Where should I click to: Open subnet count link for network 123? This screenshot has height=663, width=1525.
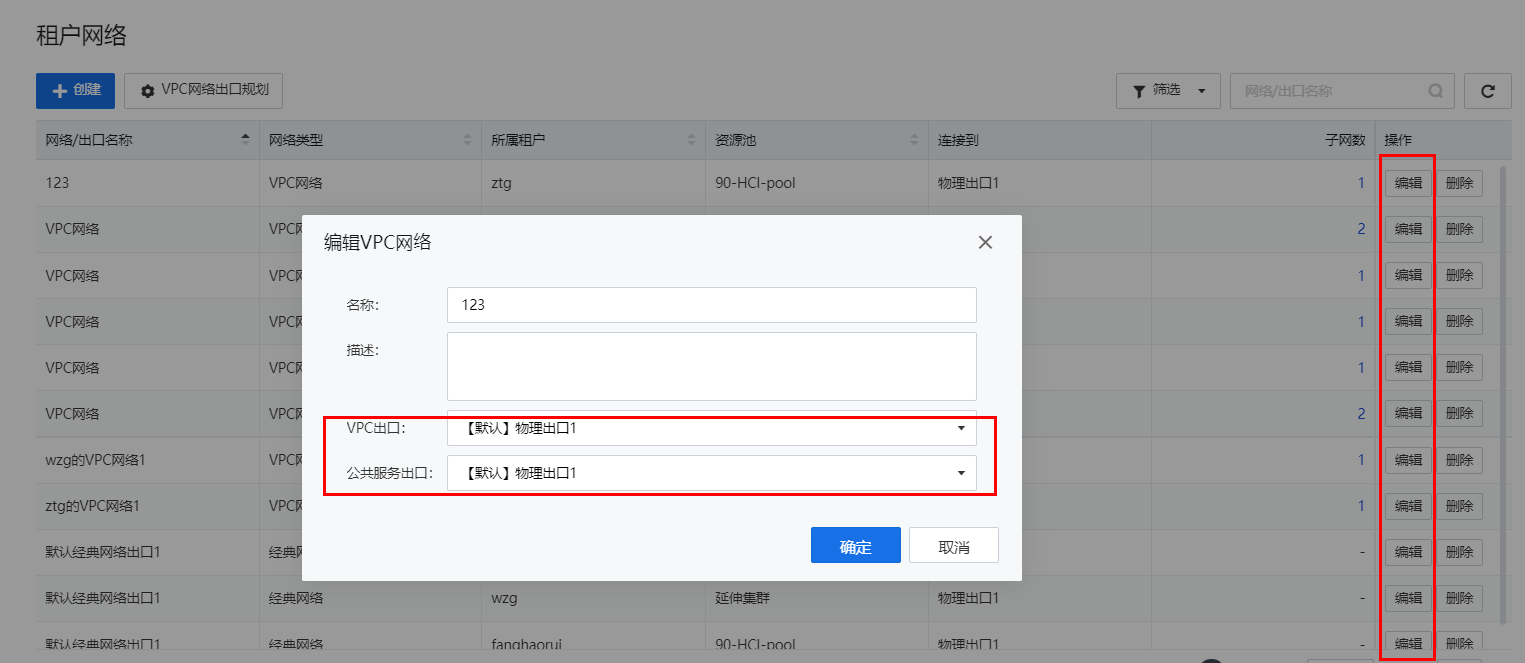pos(1361,183)
